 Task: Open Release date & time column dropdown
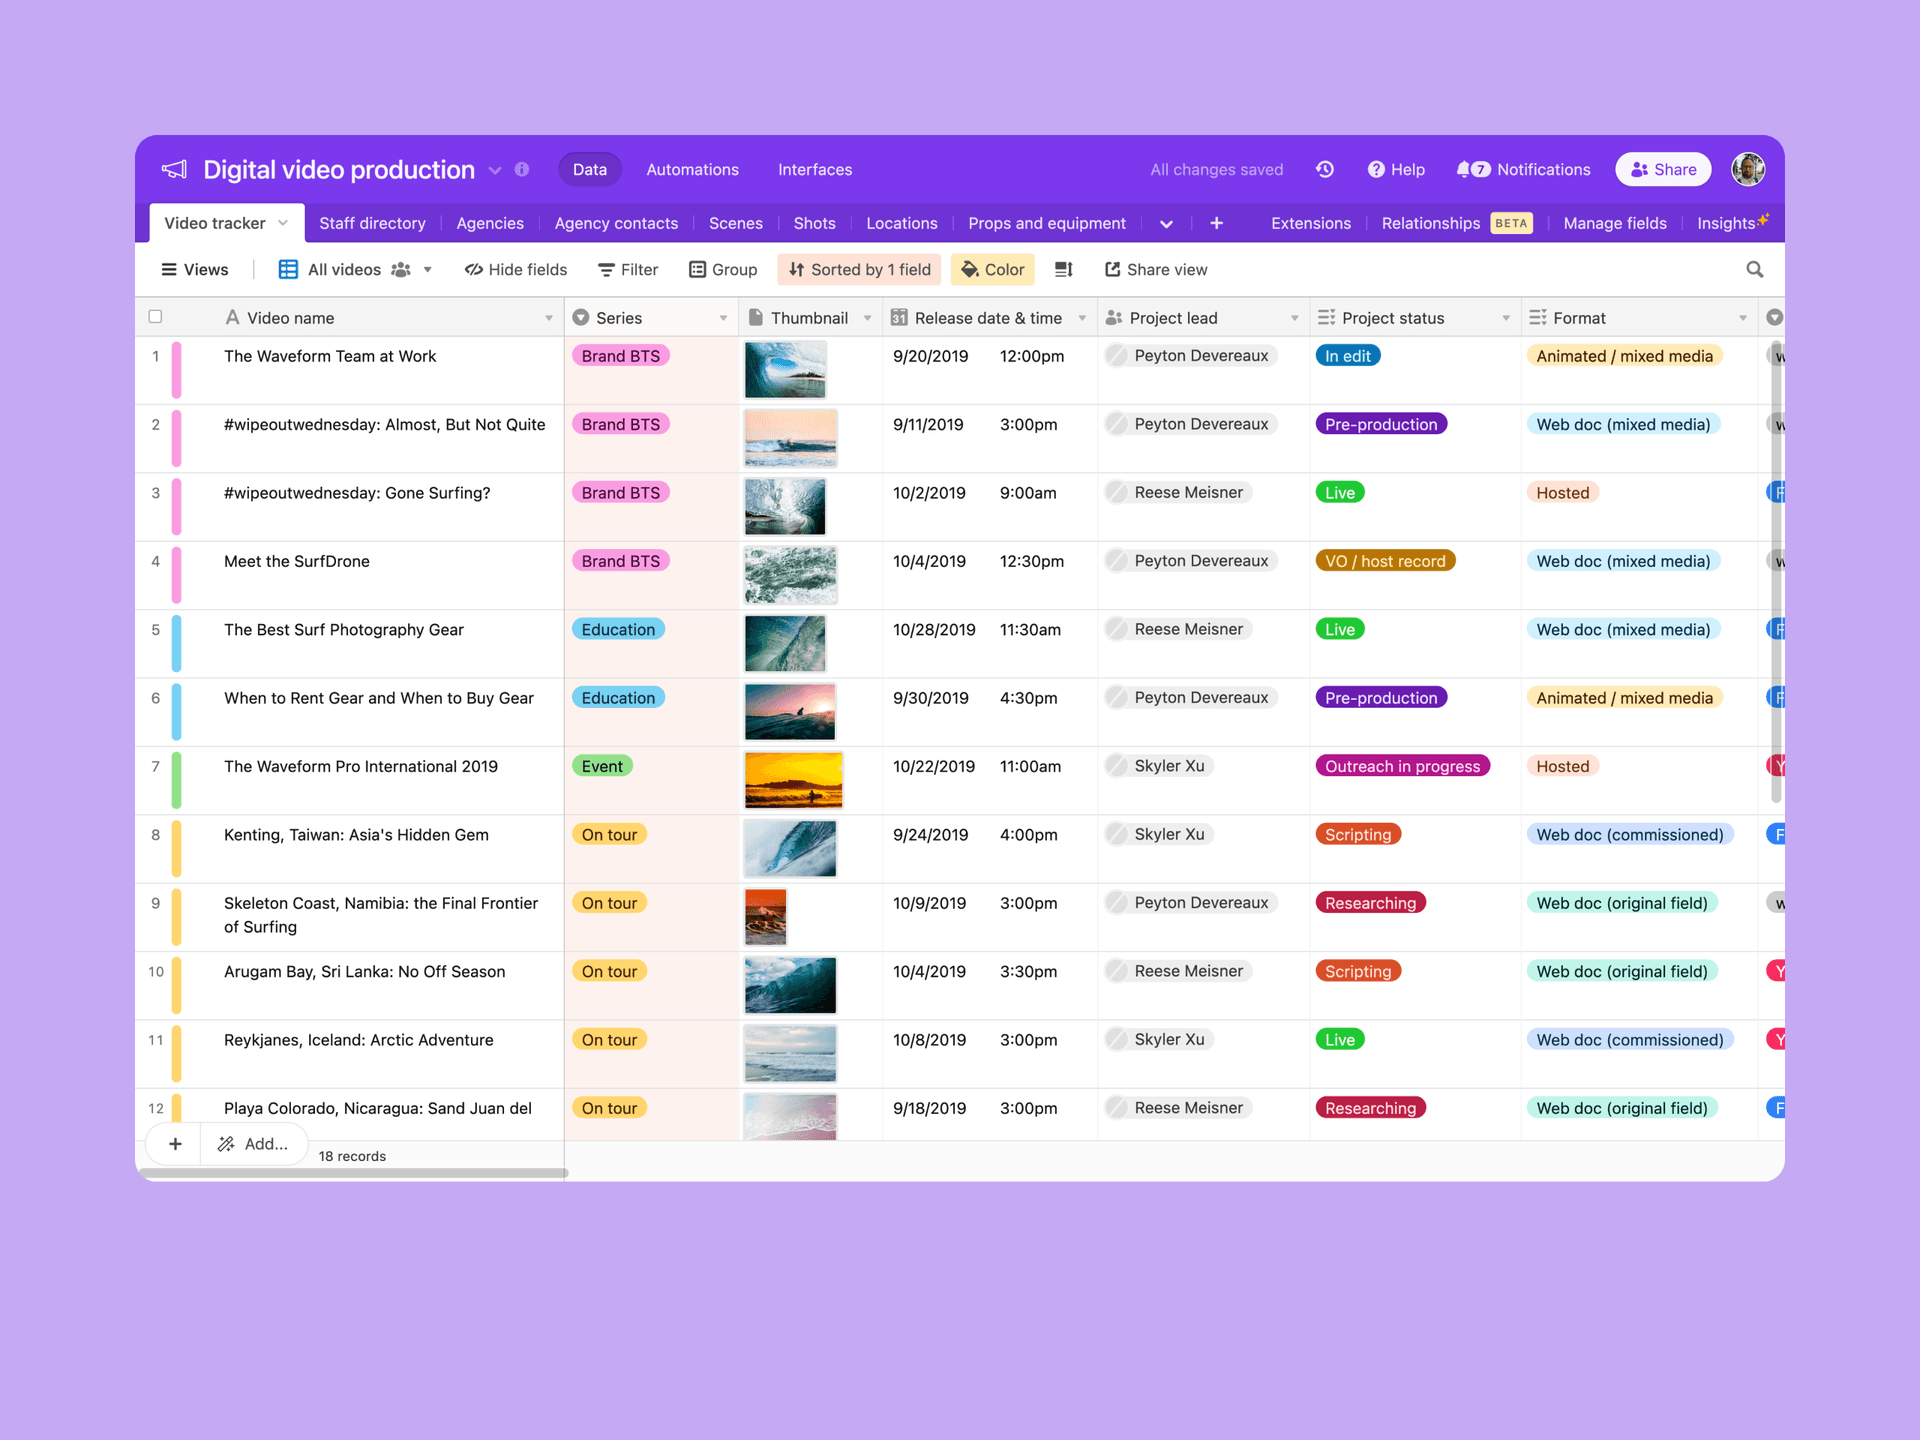(x=1082, y=318)
